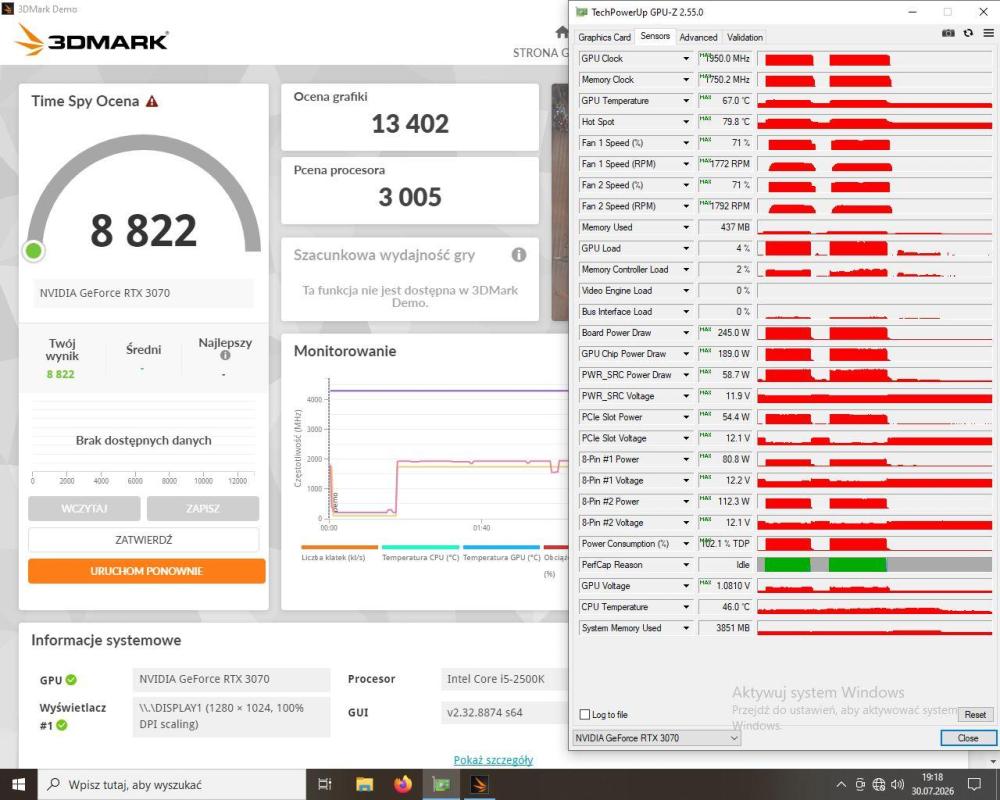The height and width of the screenshot is (800, 1000).
Task: Click the GPU Load value 4 %
Action: pos(725,248)
